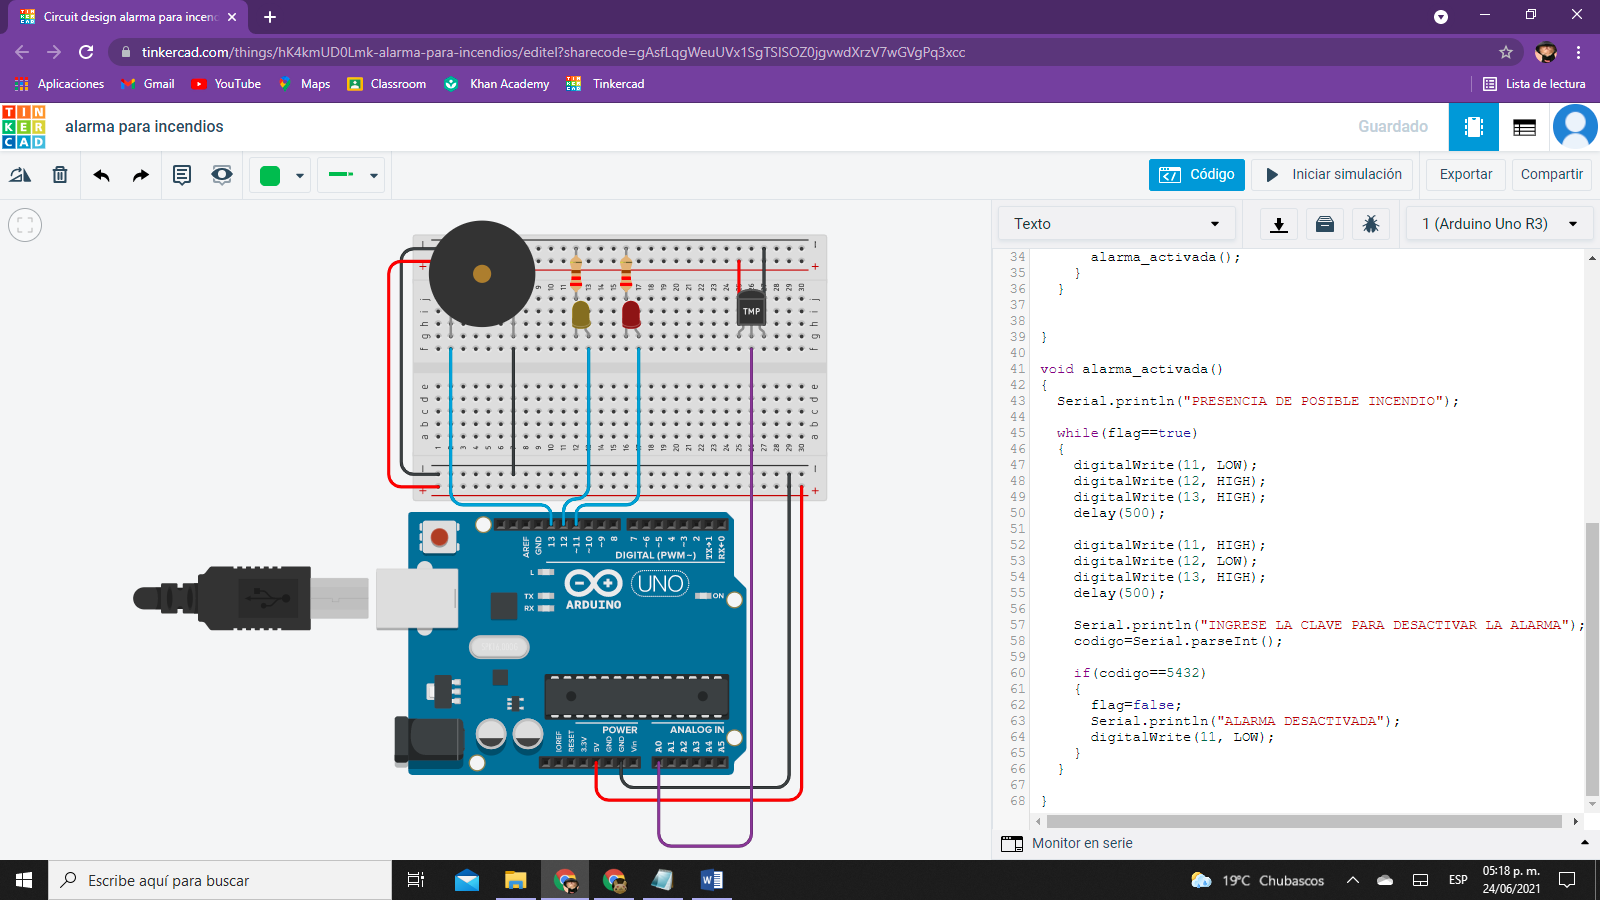Viewport: 1600px width, 900px height.
Task: Switch to the circuit view
Action: coord(1473,127)
